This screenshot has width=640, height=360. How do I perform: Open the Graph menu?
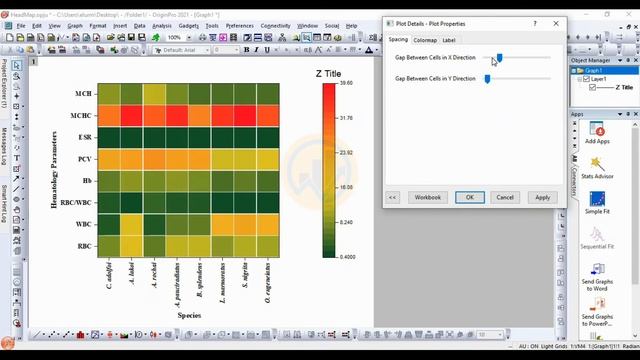coord(75,26)
